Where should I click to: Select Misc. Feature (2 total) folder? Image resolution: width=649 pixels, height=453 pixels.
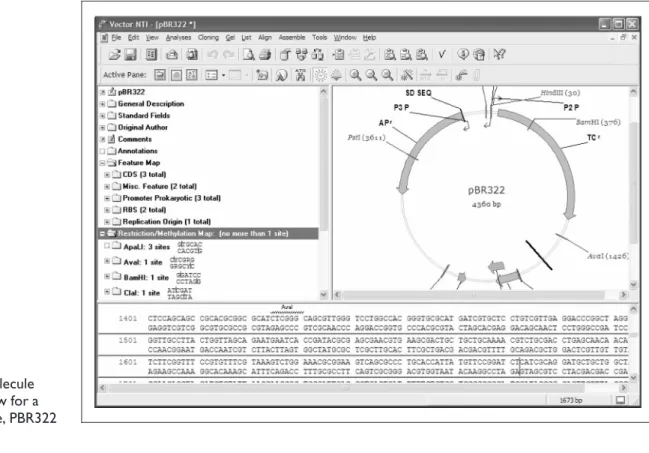click(x=159, y=186)
